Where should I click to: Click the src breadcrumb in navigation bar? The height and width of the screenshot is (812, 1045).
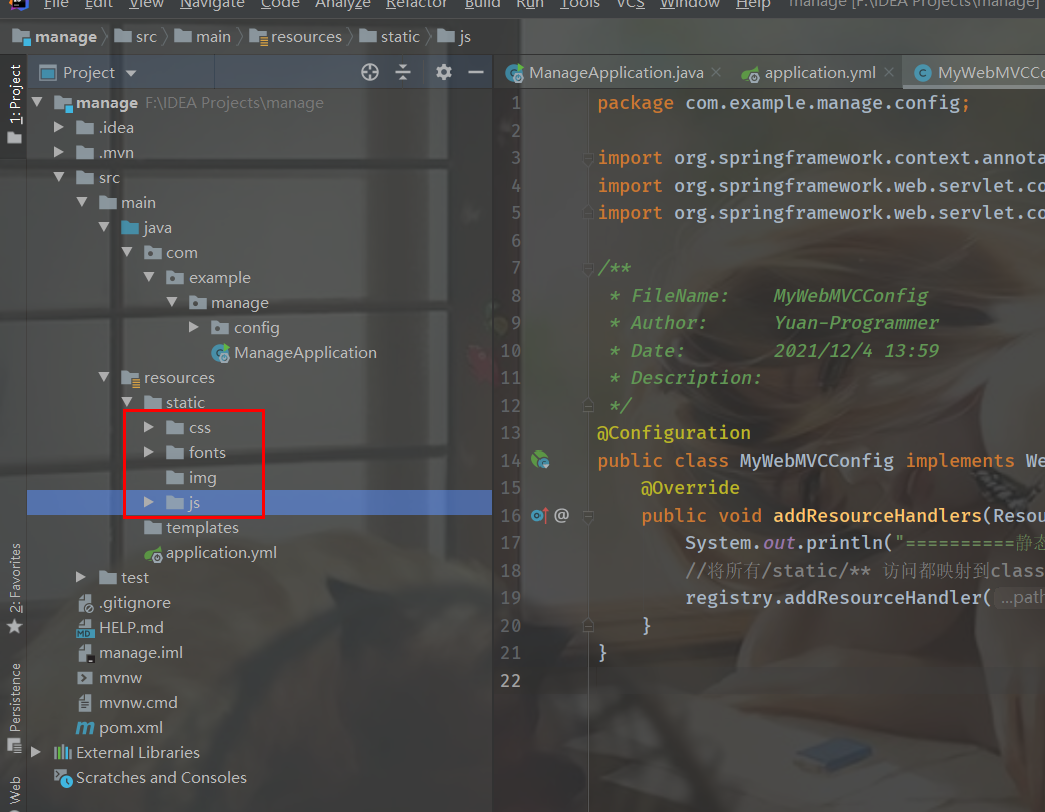click(x=136, y=37)
